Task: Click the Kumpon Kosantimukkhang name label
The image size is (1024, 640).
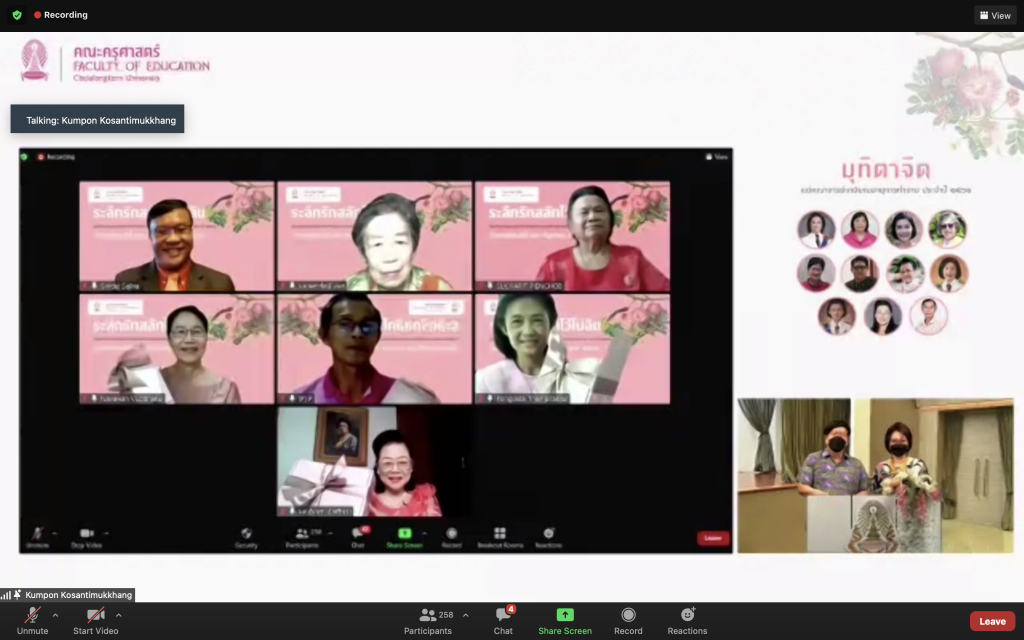Action: [78, 595]
